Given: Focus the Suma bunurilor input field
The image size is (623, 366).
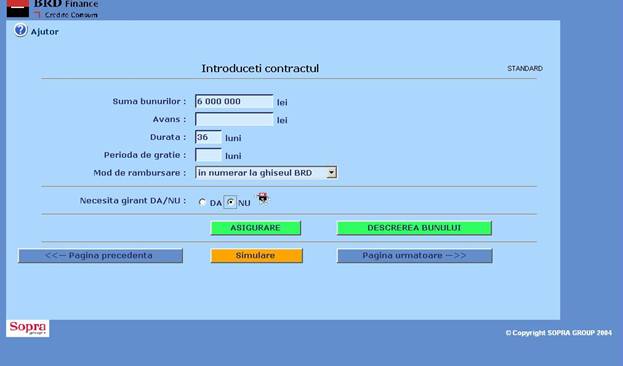Looking at the screenshot, I should pos(234,102).
